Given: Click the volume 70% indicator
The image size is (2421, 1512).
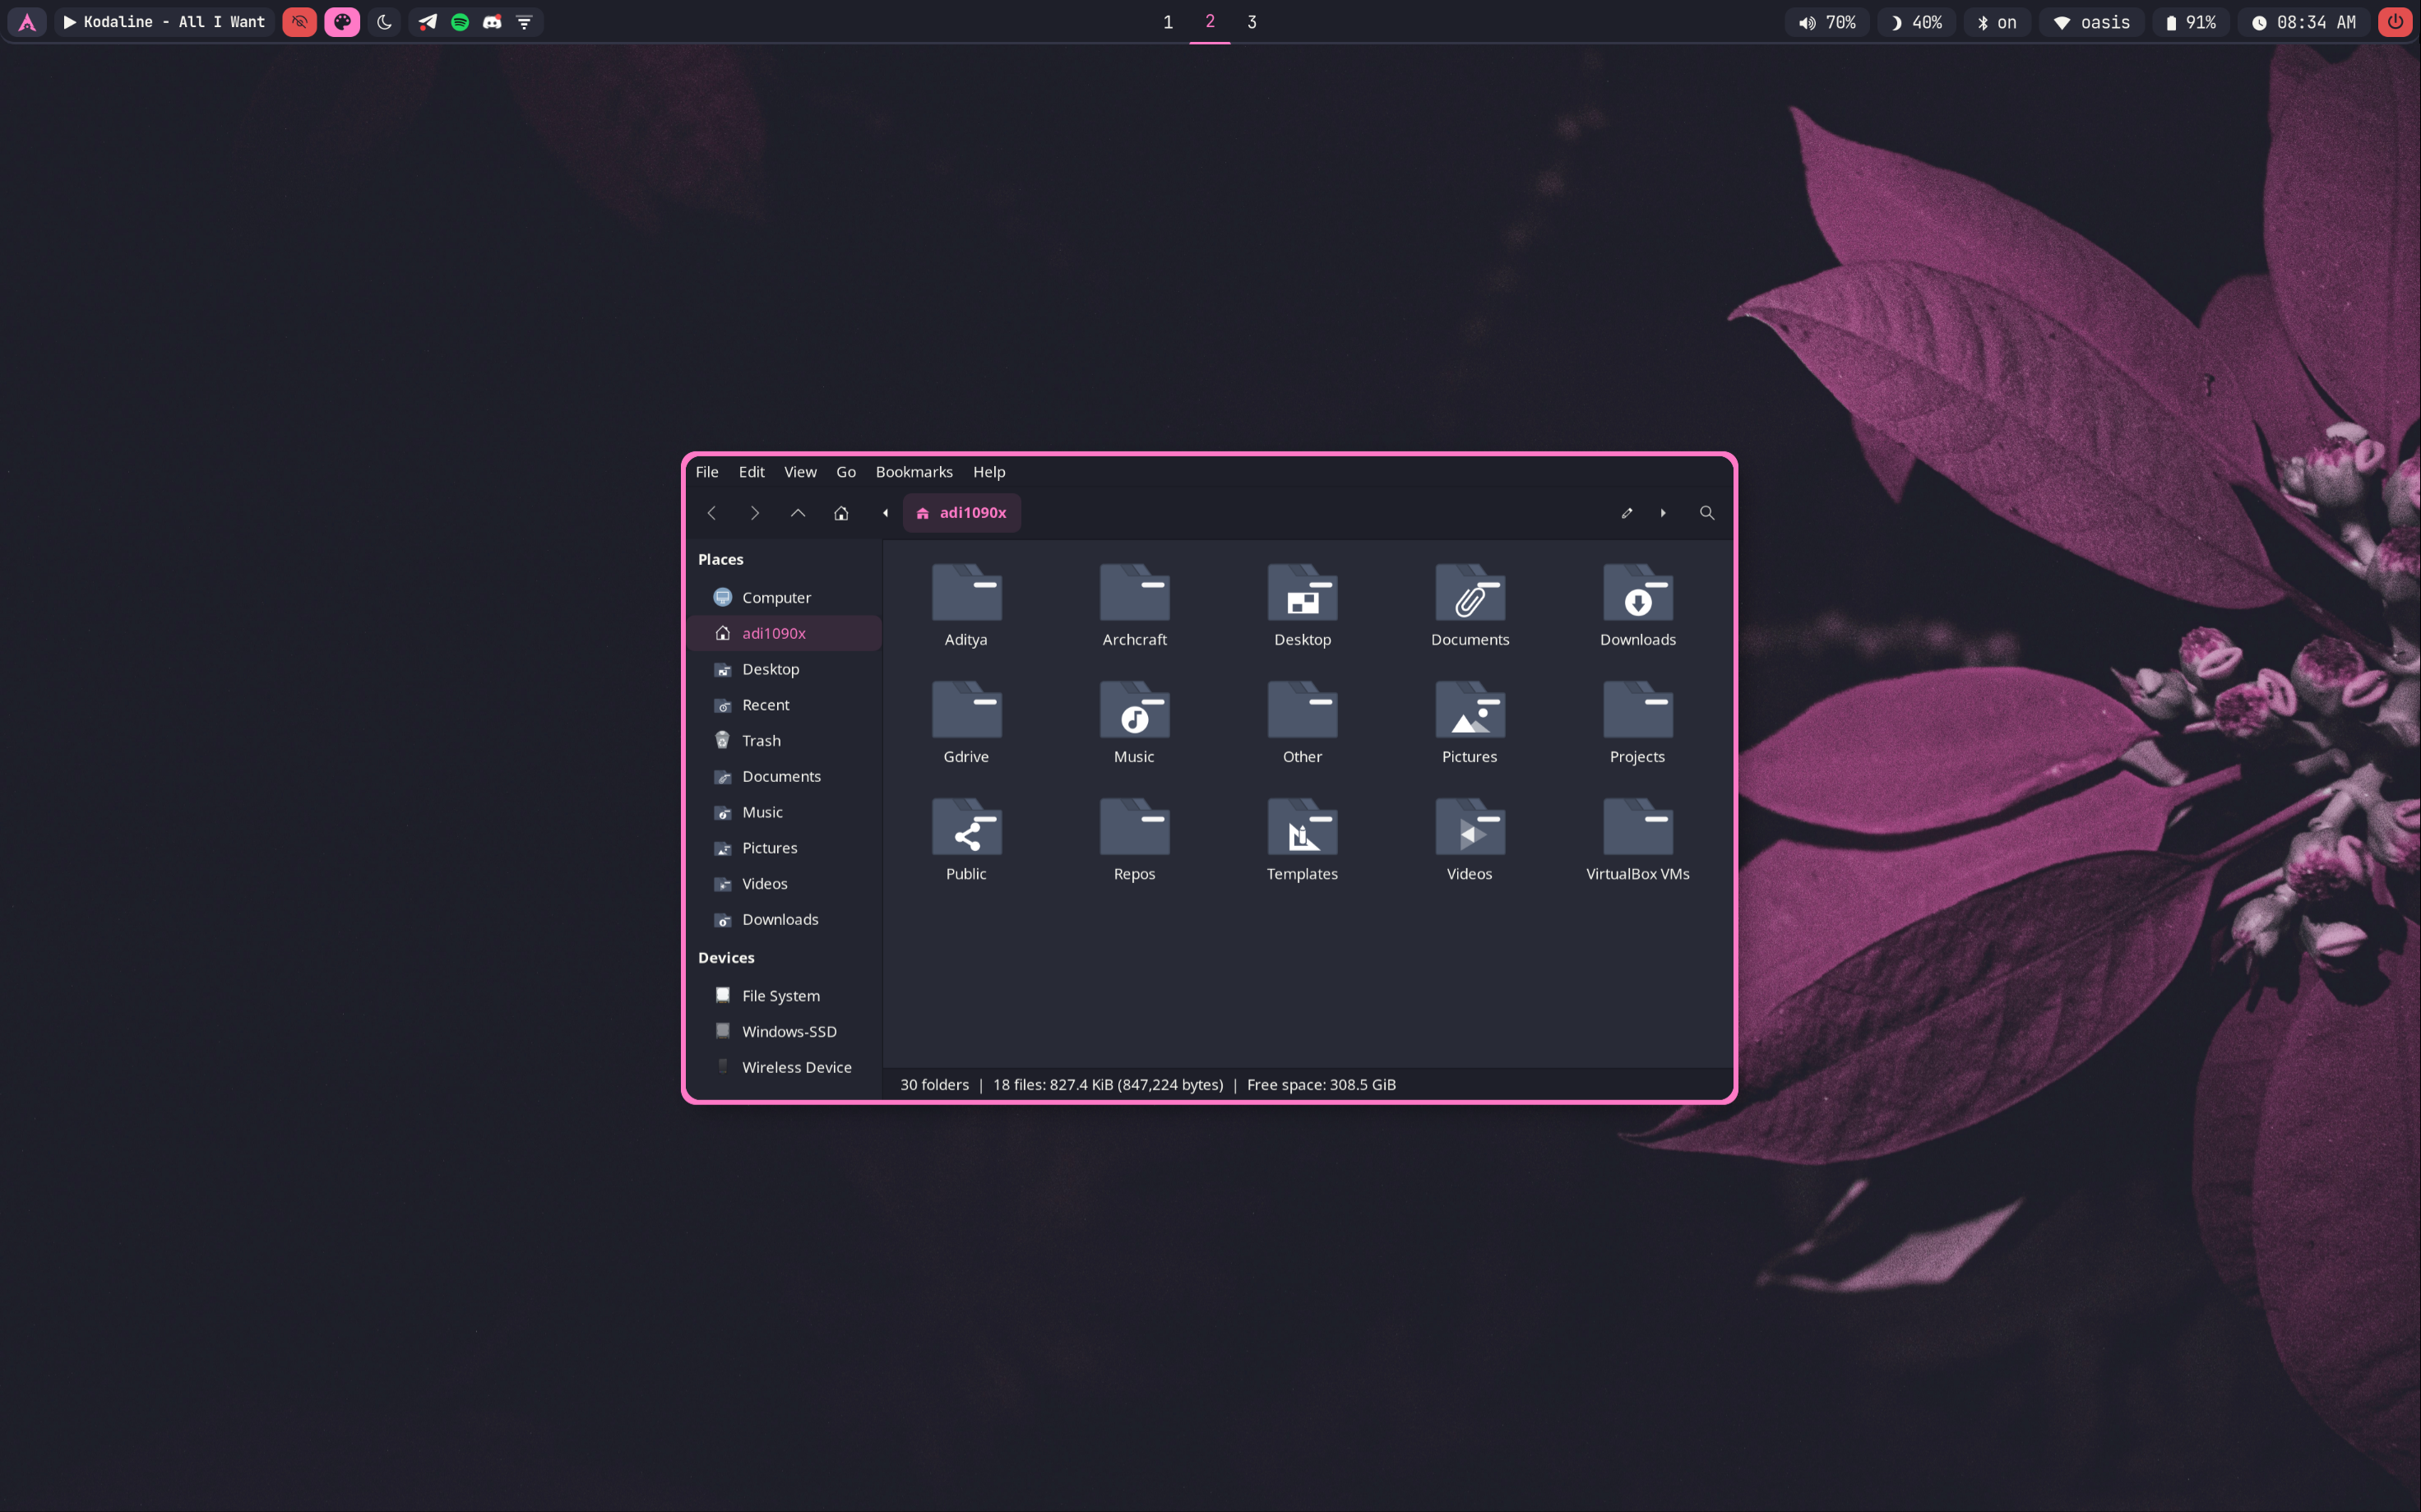Looking at the screenshot, I should pyautogui.click(x=1827, y=22).
